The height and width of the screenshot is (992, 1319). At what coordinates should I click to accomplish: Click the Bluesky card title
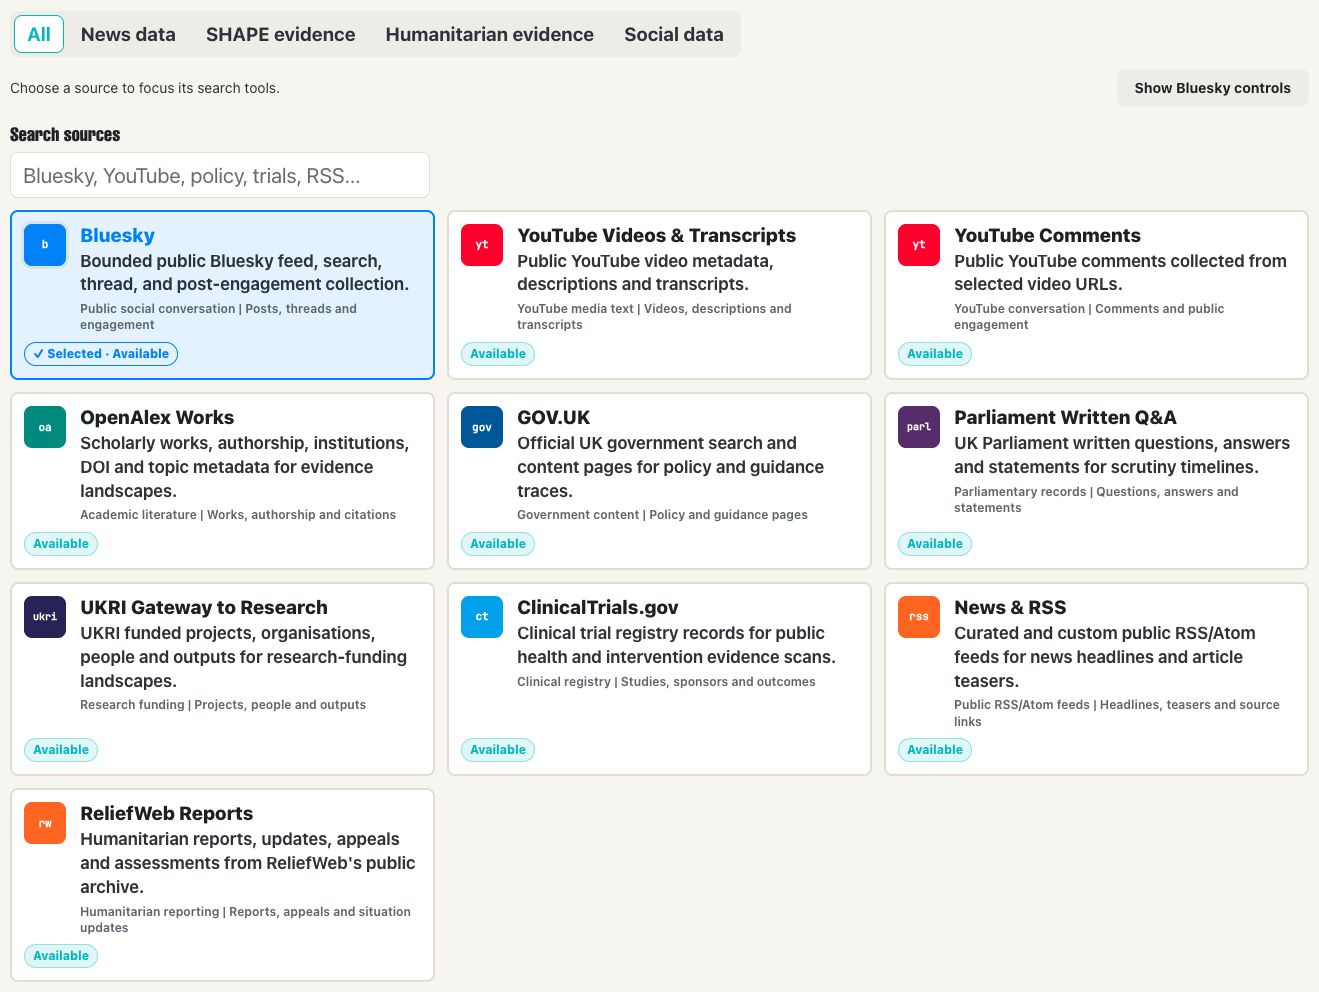coord(117,235)
